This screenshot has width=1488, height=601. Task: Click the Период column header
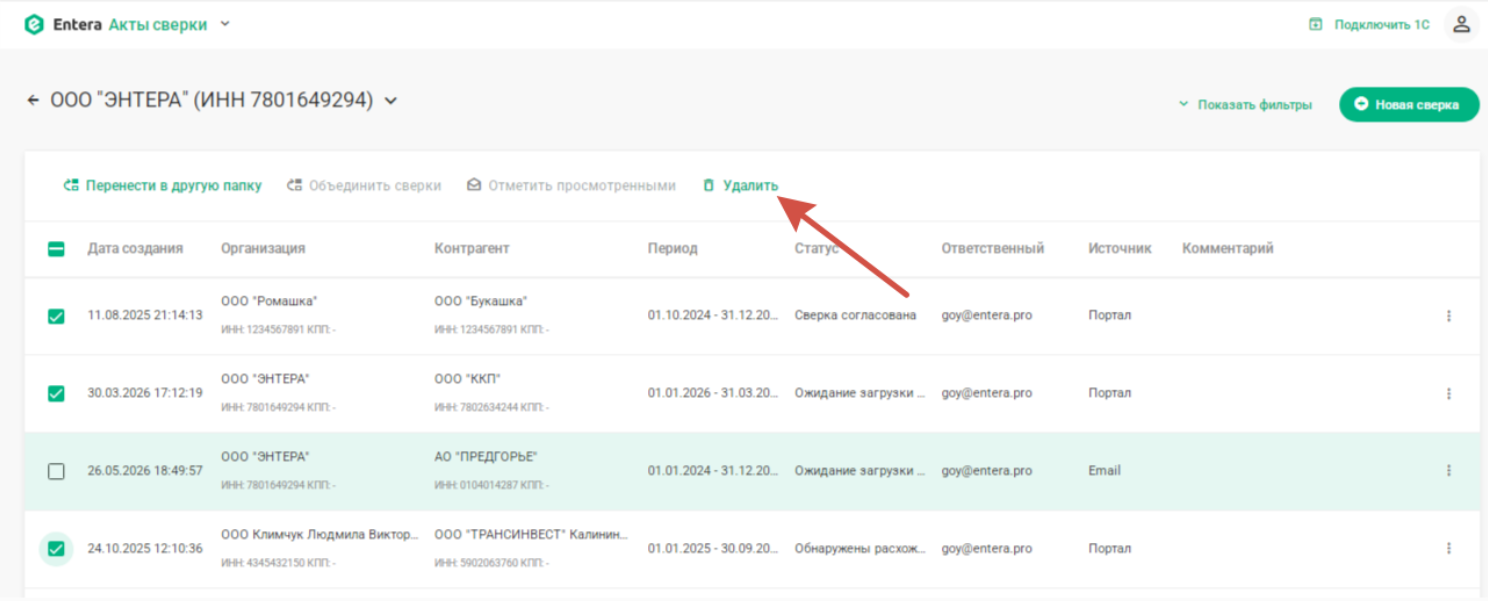(x=672, y=249)
